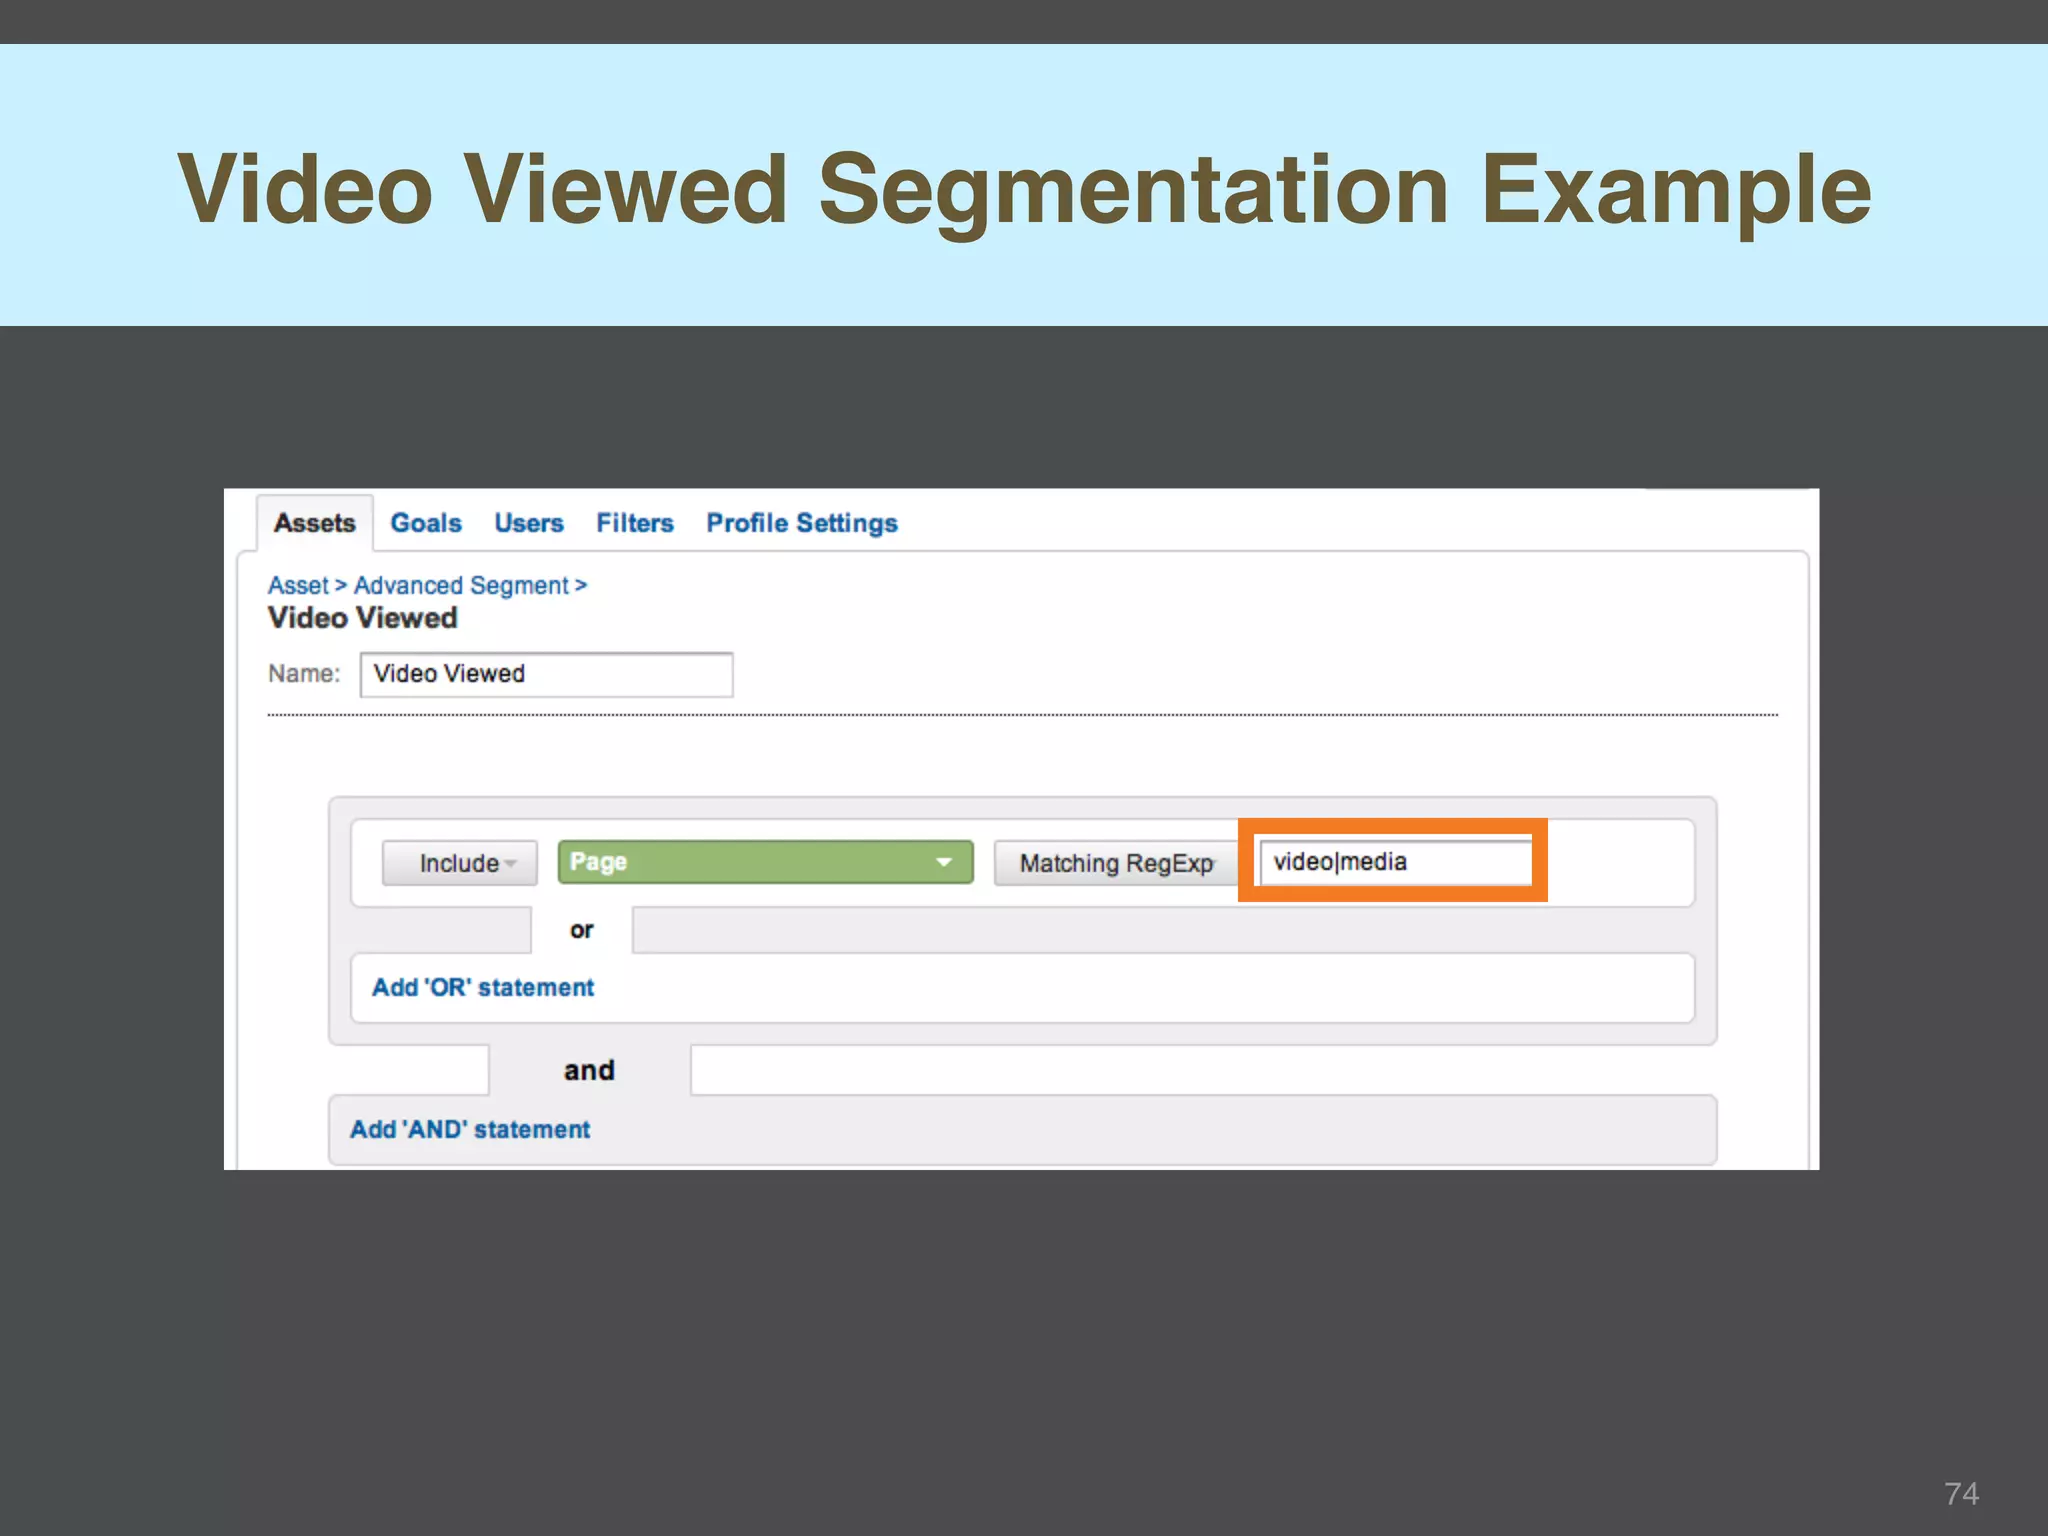Focus the segment Name input field
This screenshot has width=2048, height=1536.
(x=546, y=674)
